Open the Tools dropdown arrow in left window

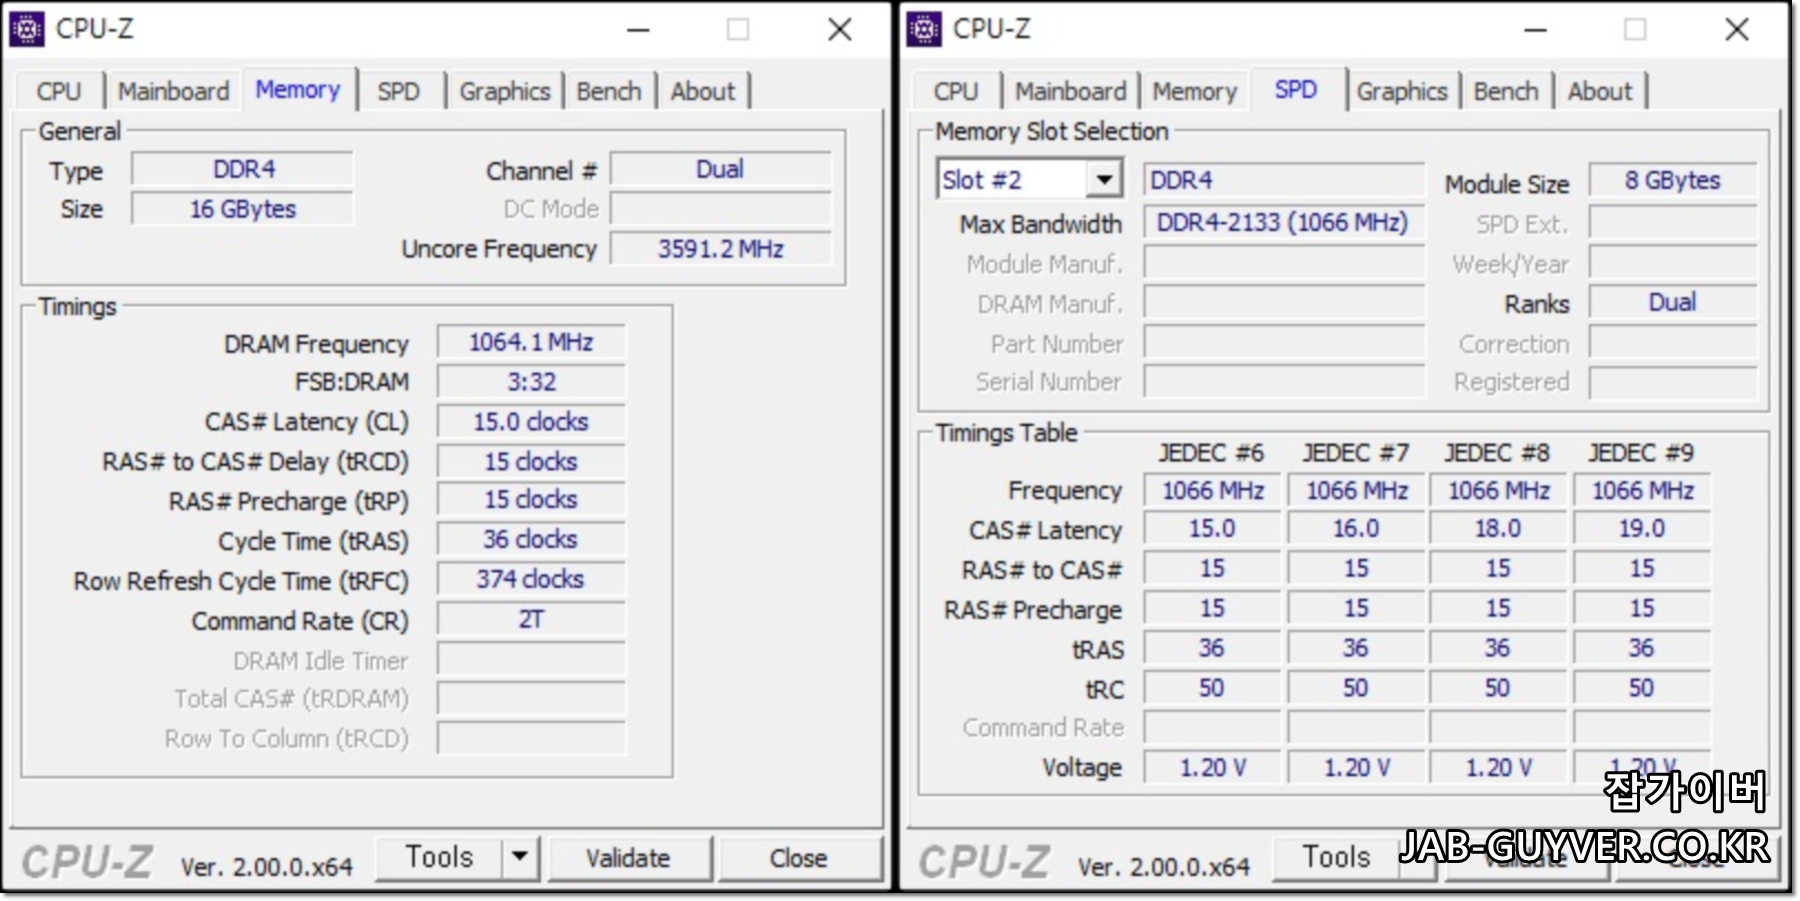[520, 857]
